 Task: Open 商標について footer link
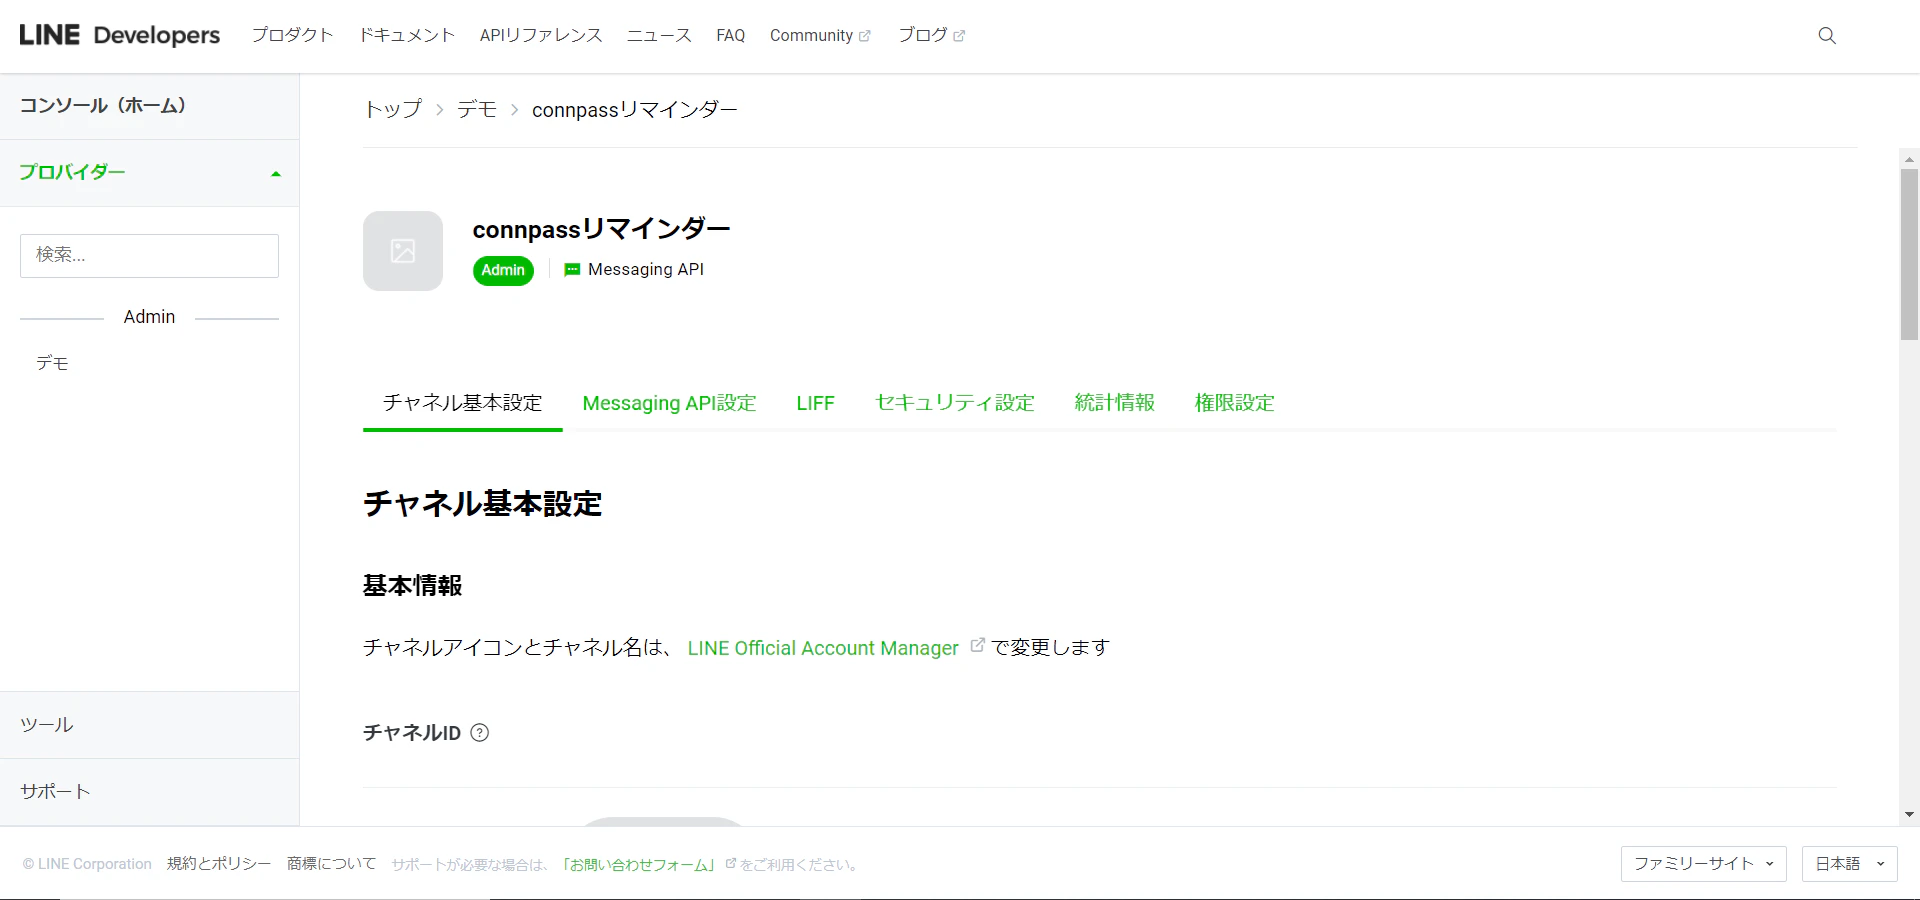point(332,864)
